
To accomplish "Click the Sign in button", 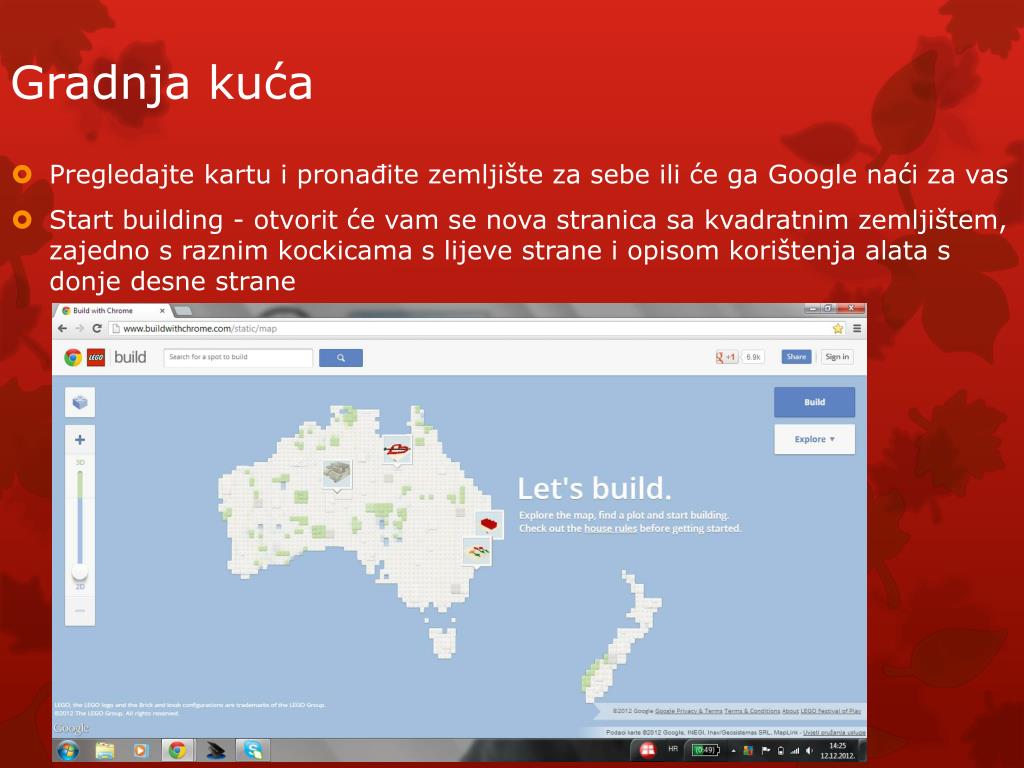I will click(837, 357).
